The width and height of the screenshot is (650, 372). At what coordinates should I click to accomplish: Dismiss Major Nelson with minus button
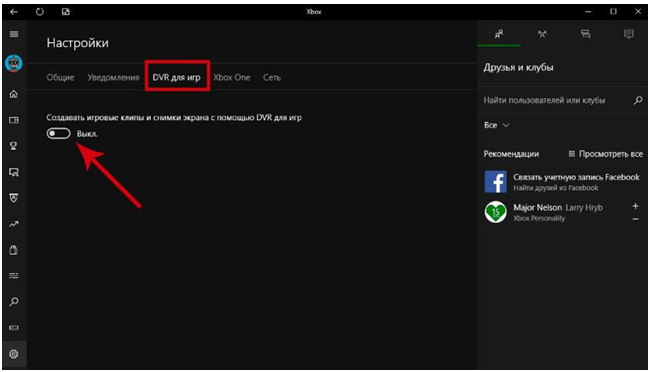tap(635, 219)
